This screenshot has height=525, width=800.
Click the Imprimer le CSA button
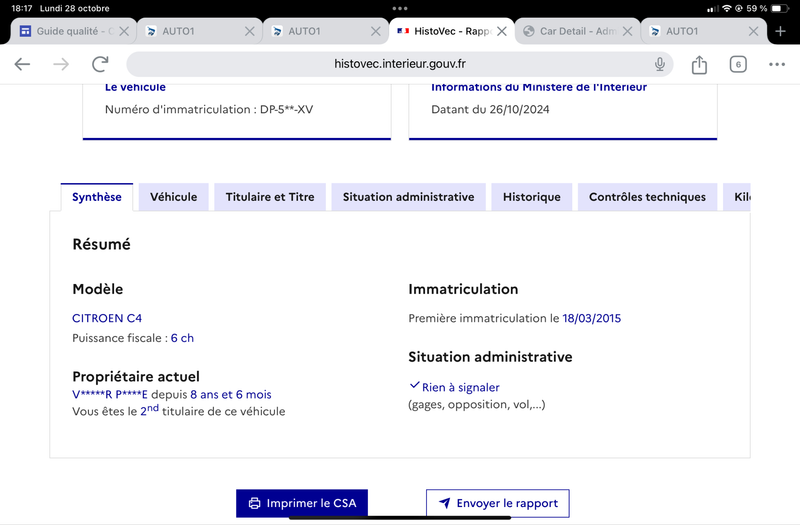[302, 503]
